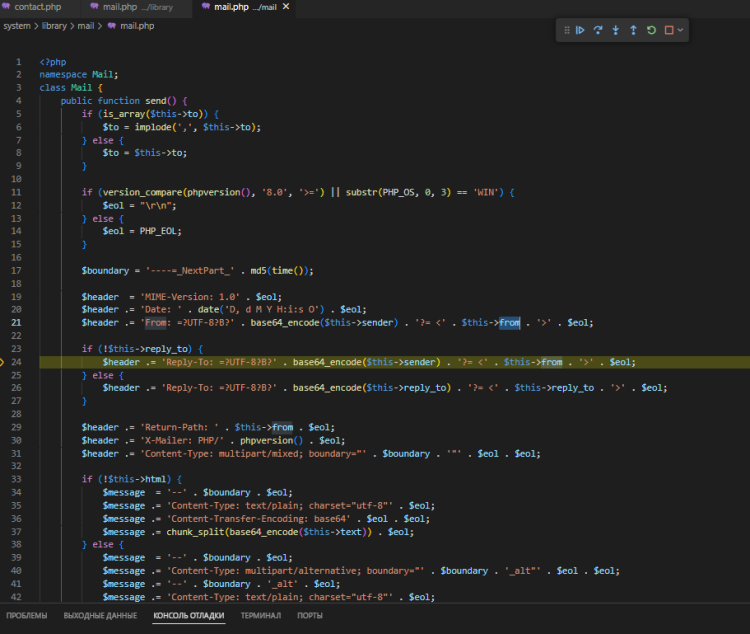Click the Step Out debug icon

[x=633, y=31]
